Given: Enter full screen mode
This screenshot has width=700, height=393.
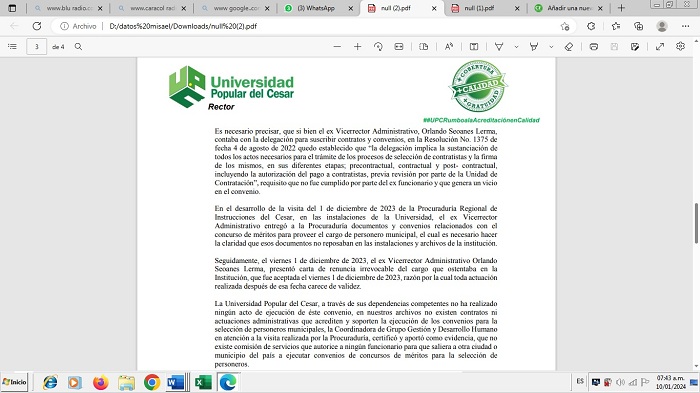Looking at the screenshot, I should point(660,46).
